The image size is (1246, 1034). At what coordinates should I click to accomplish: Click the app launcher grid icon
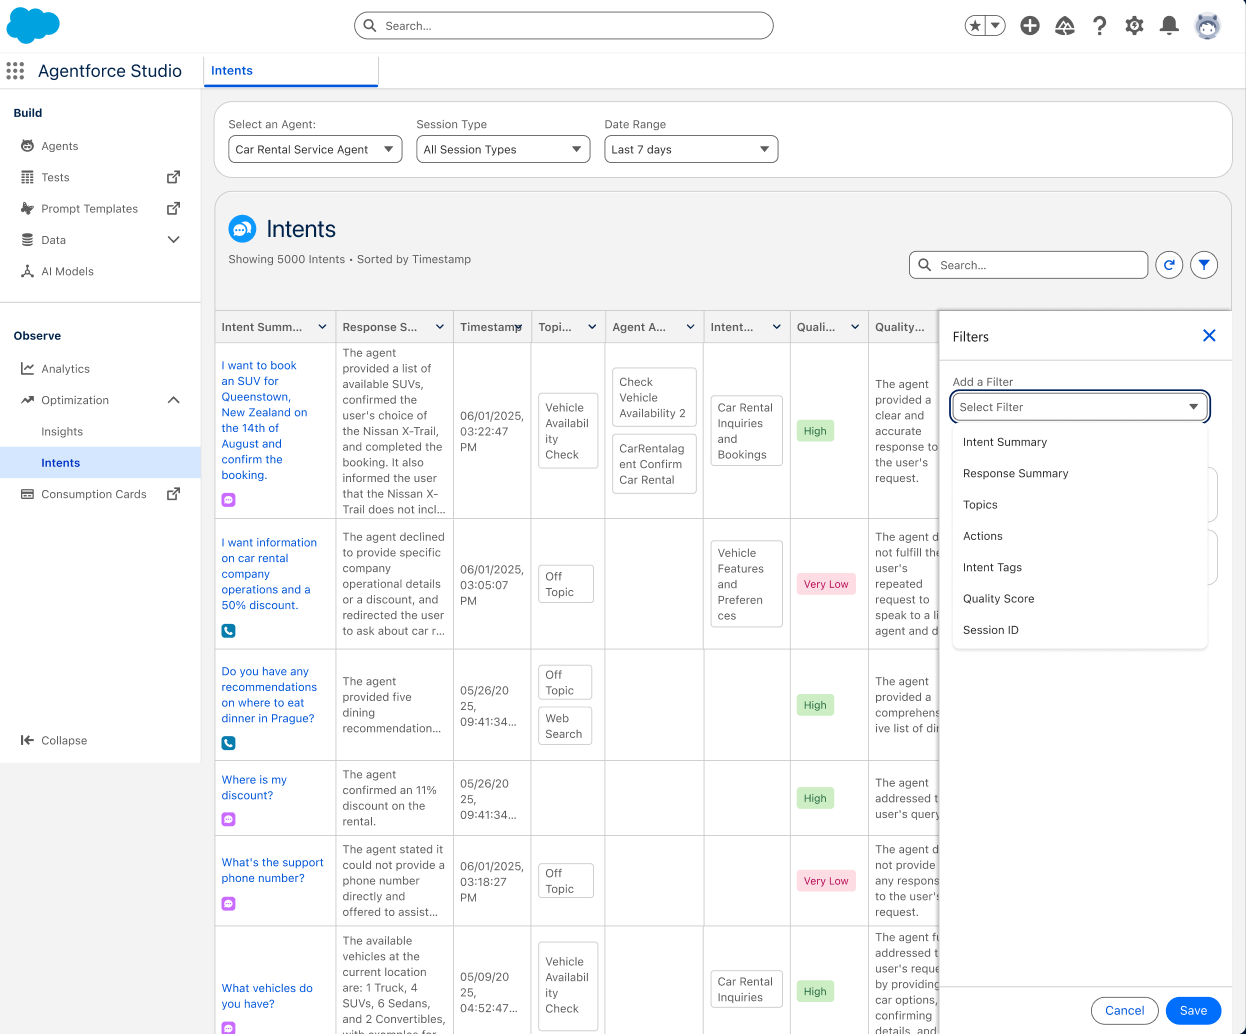coord(15,70)
